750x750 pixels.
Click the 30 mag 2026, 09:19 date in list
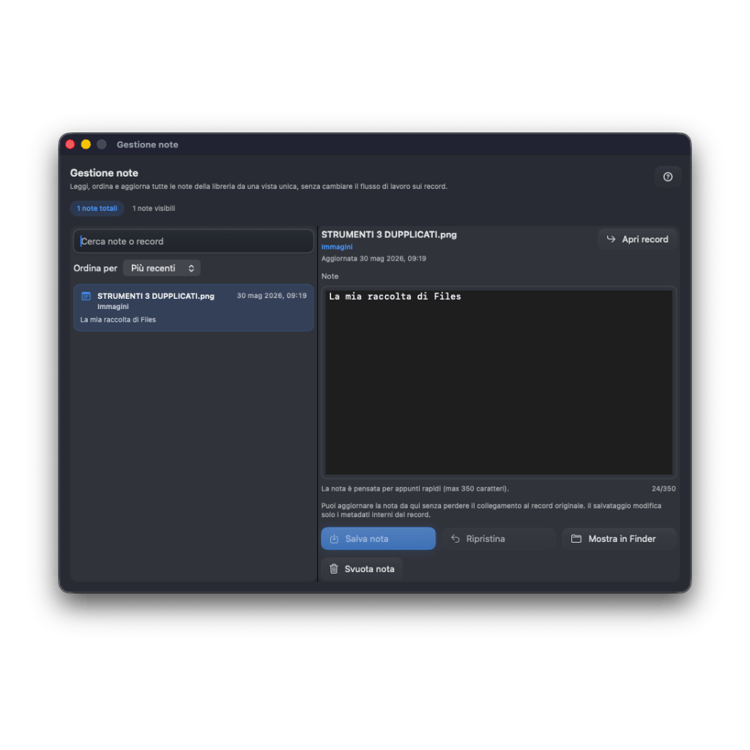pyautogui.click(x=272, y=296)
